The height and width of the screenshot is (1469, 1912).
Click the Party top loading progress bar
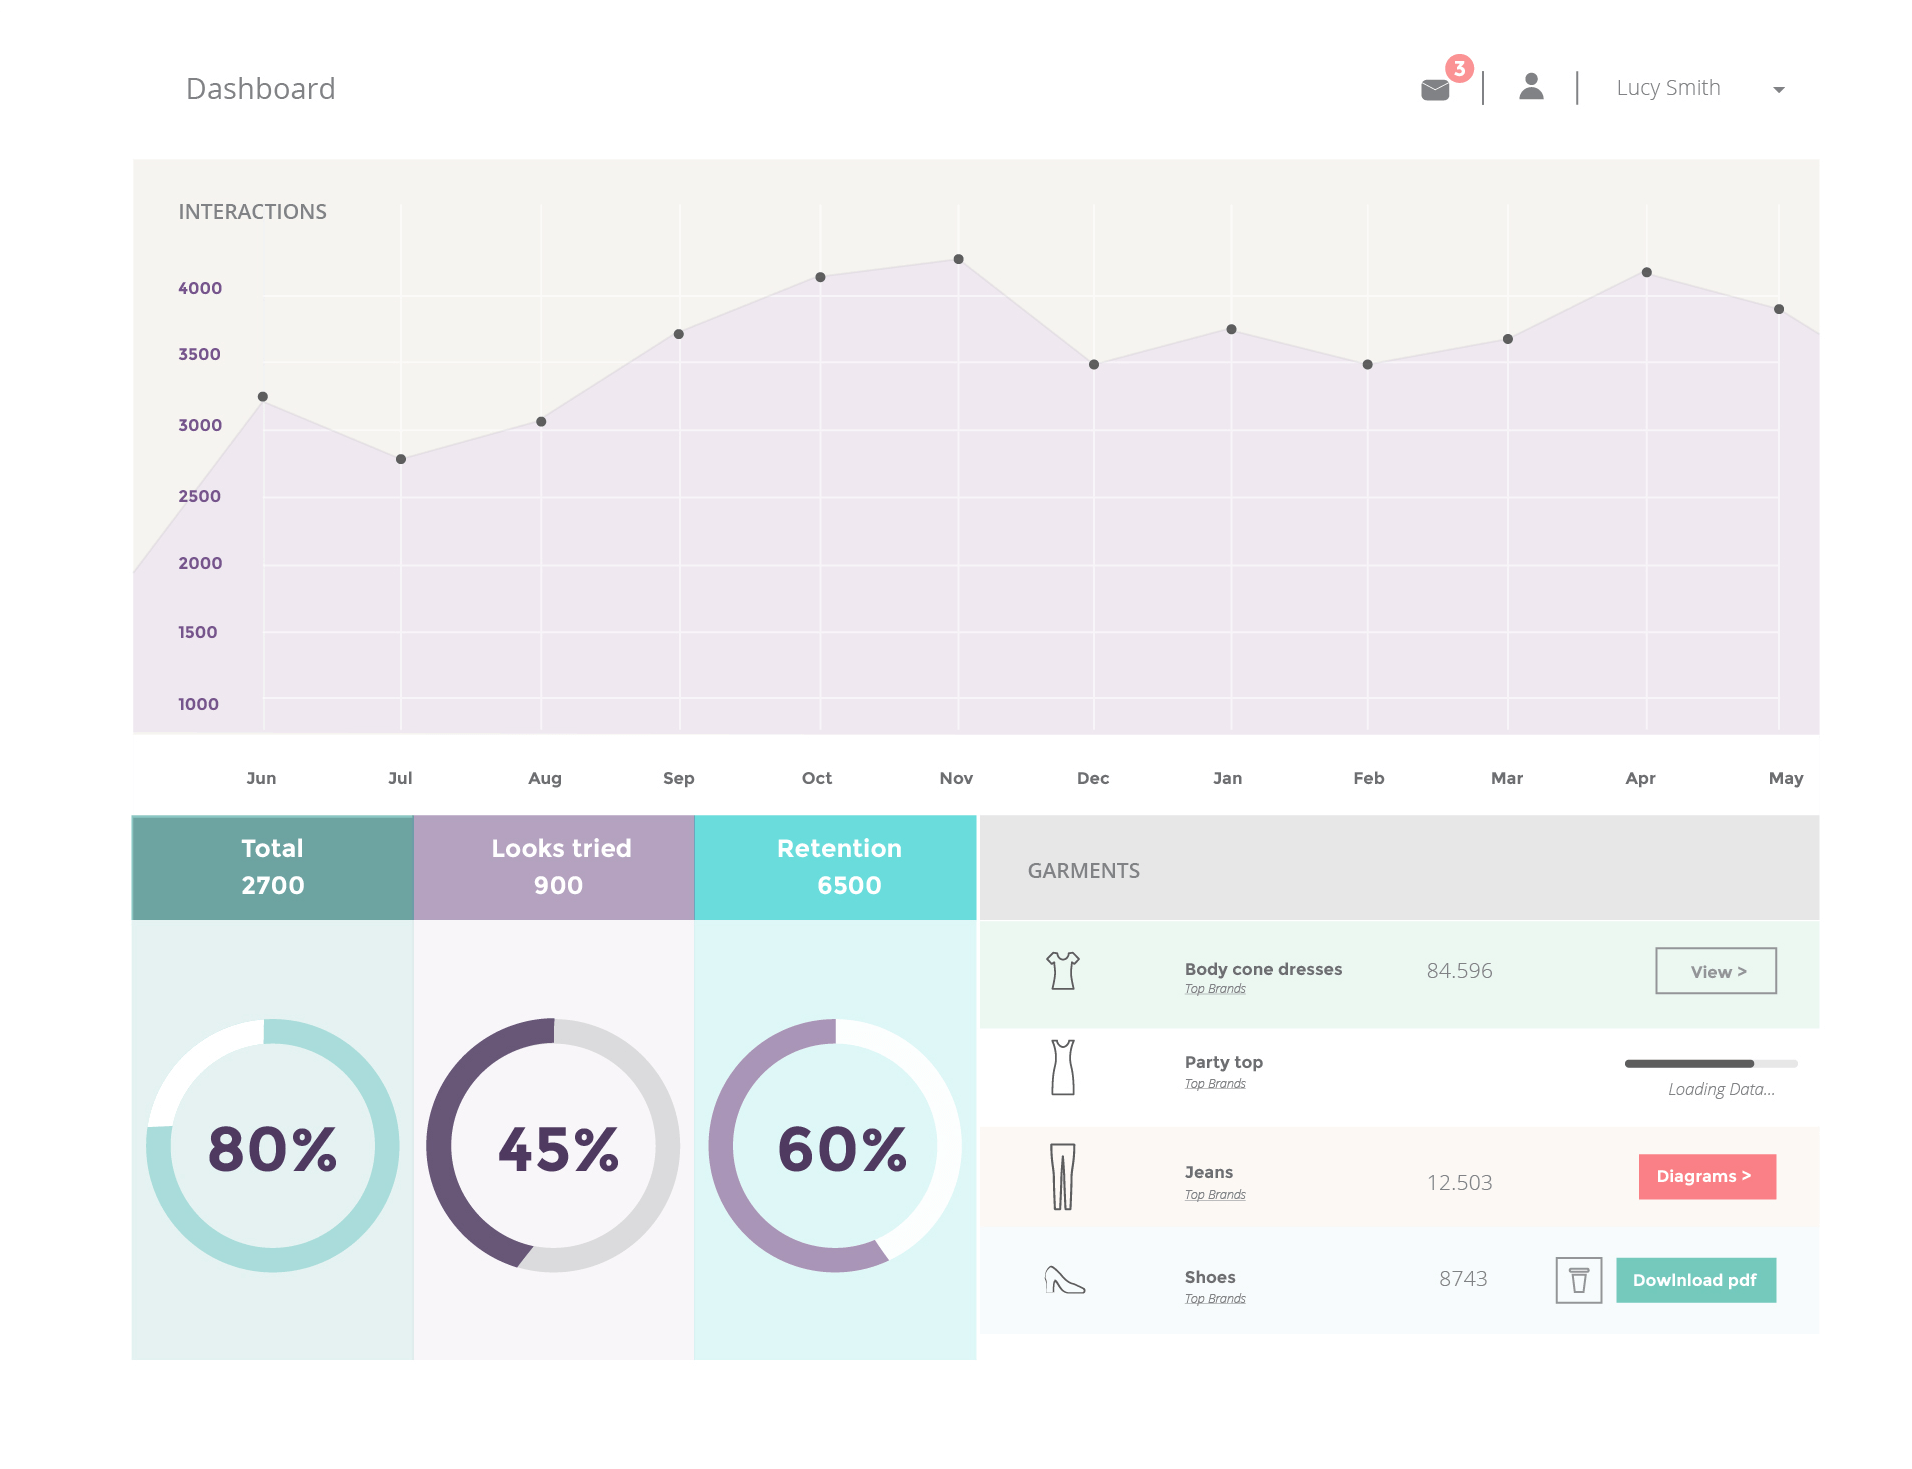coord(1711,1064)
